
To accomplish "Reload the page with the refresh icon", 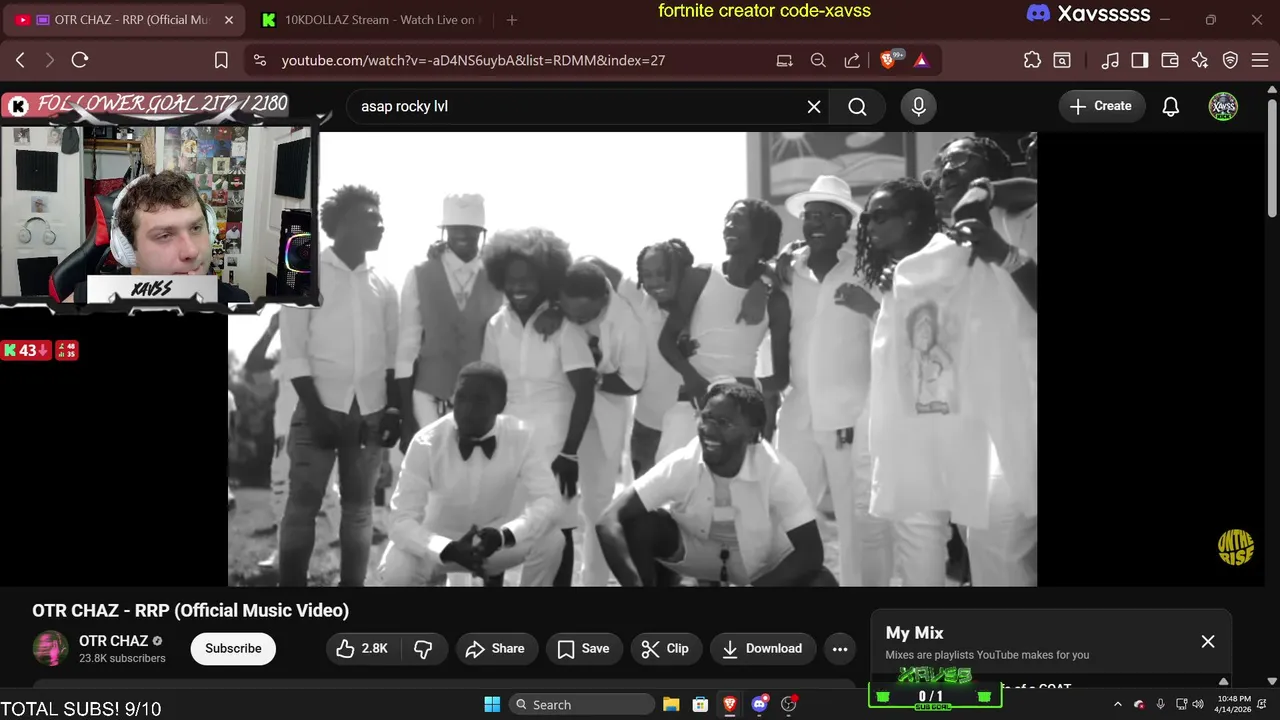I will [x=80, y=60].
